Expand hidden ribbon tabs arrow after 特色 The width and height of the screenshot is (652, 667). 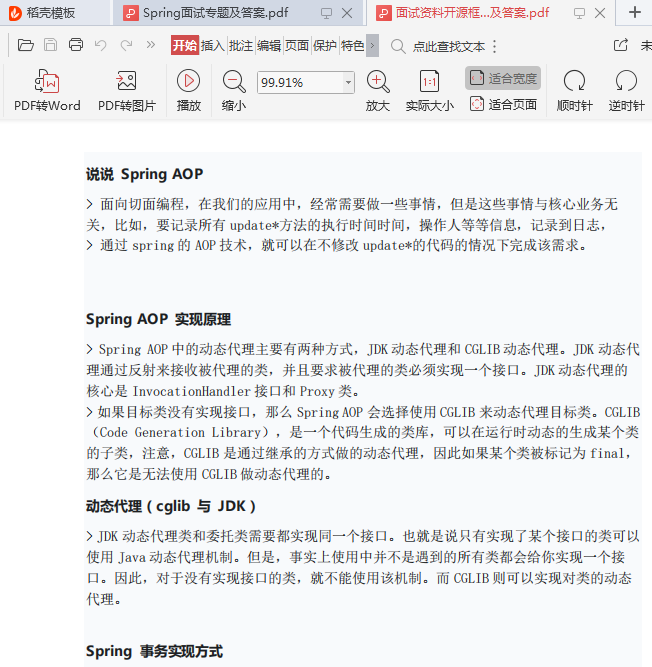[372, 46]
